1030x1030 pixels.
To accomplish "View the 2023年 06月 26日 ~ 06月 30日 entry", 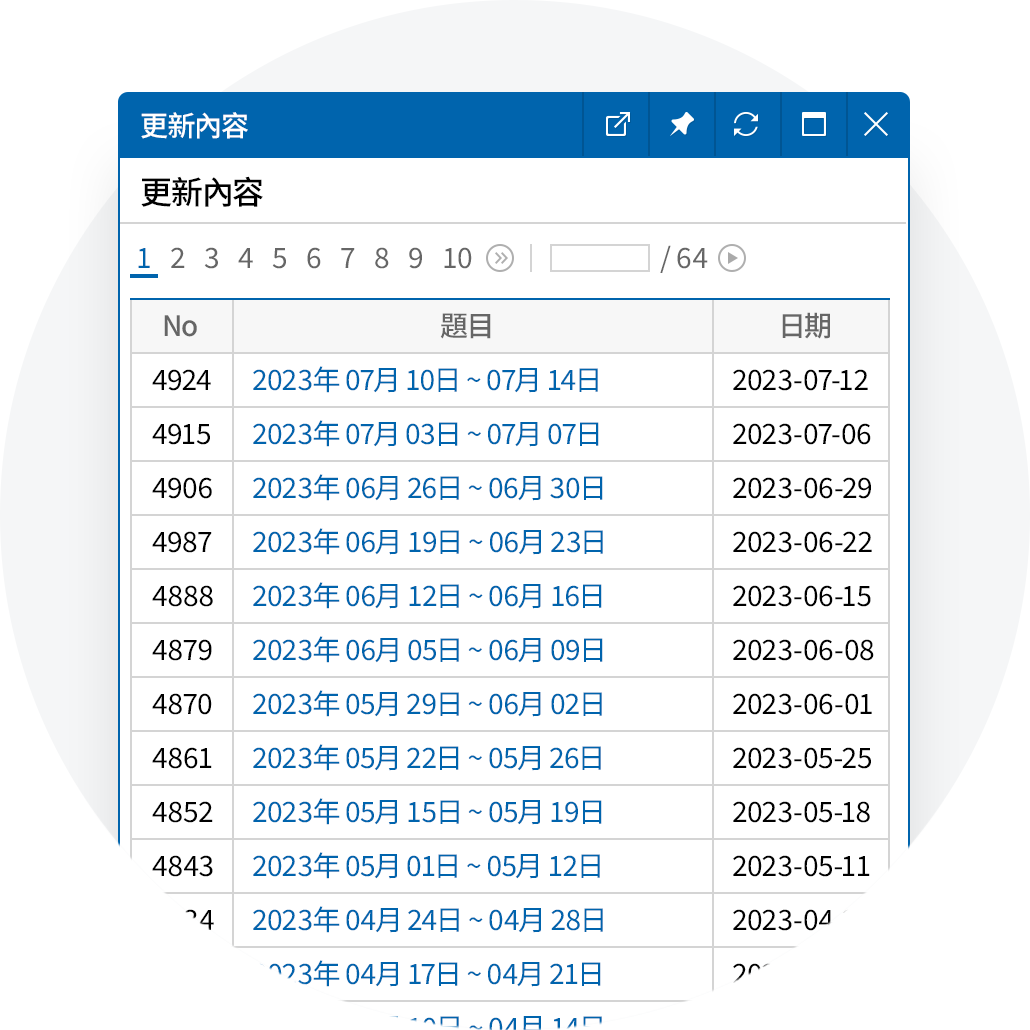I will click(427, 489).
